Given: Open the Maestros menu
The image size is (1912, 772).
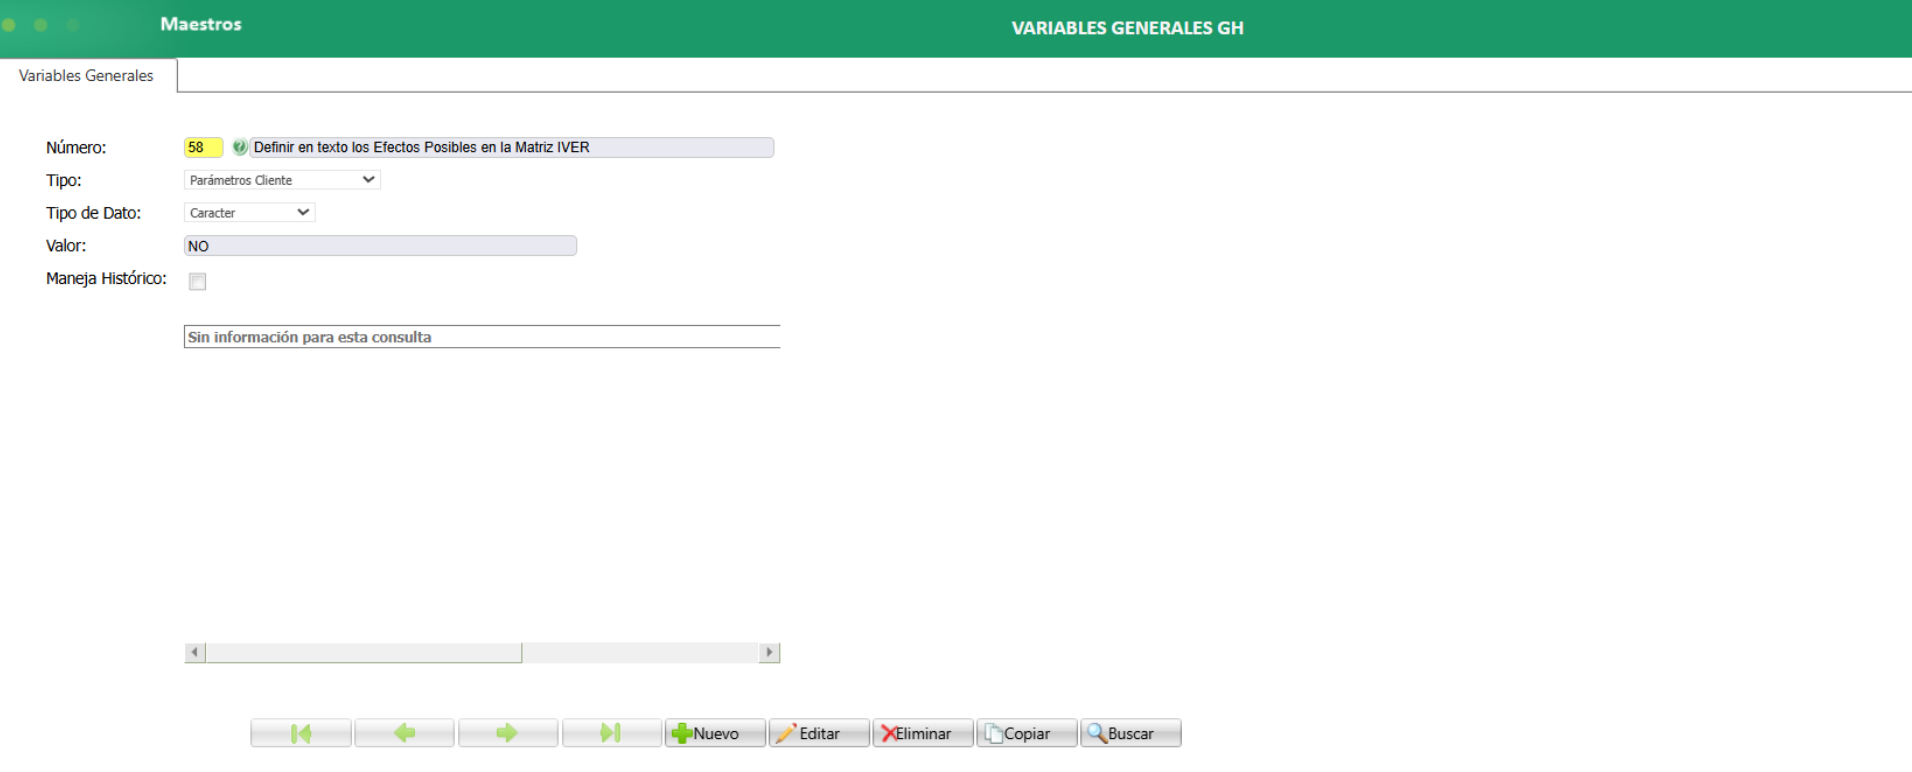Looking at the screenshot, I should coord(201,24).
